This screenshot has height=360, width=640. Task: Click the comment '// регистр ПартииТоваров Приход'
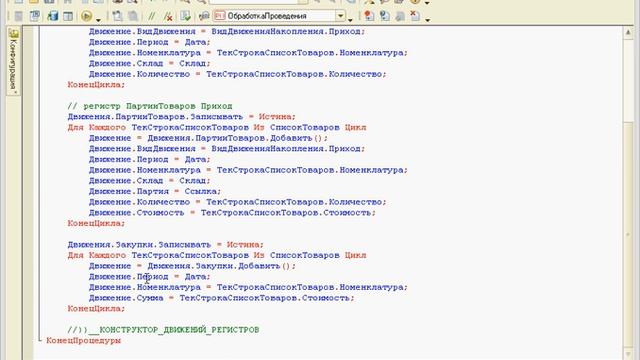(150, 106)
